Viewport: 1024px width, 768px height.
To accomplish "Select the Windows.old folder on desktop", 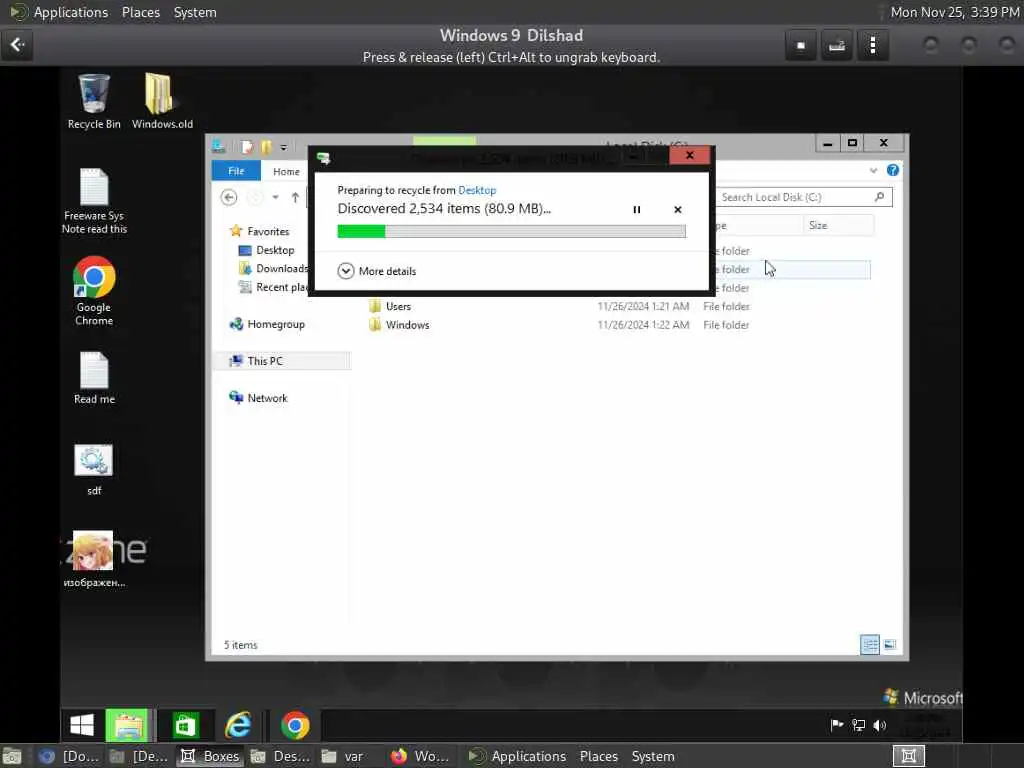I will 161,101.
